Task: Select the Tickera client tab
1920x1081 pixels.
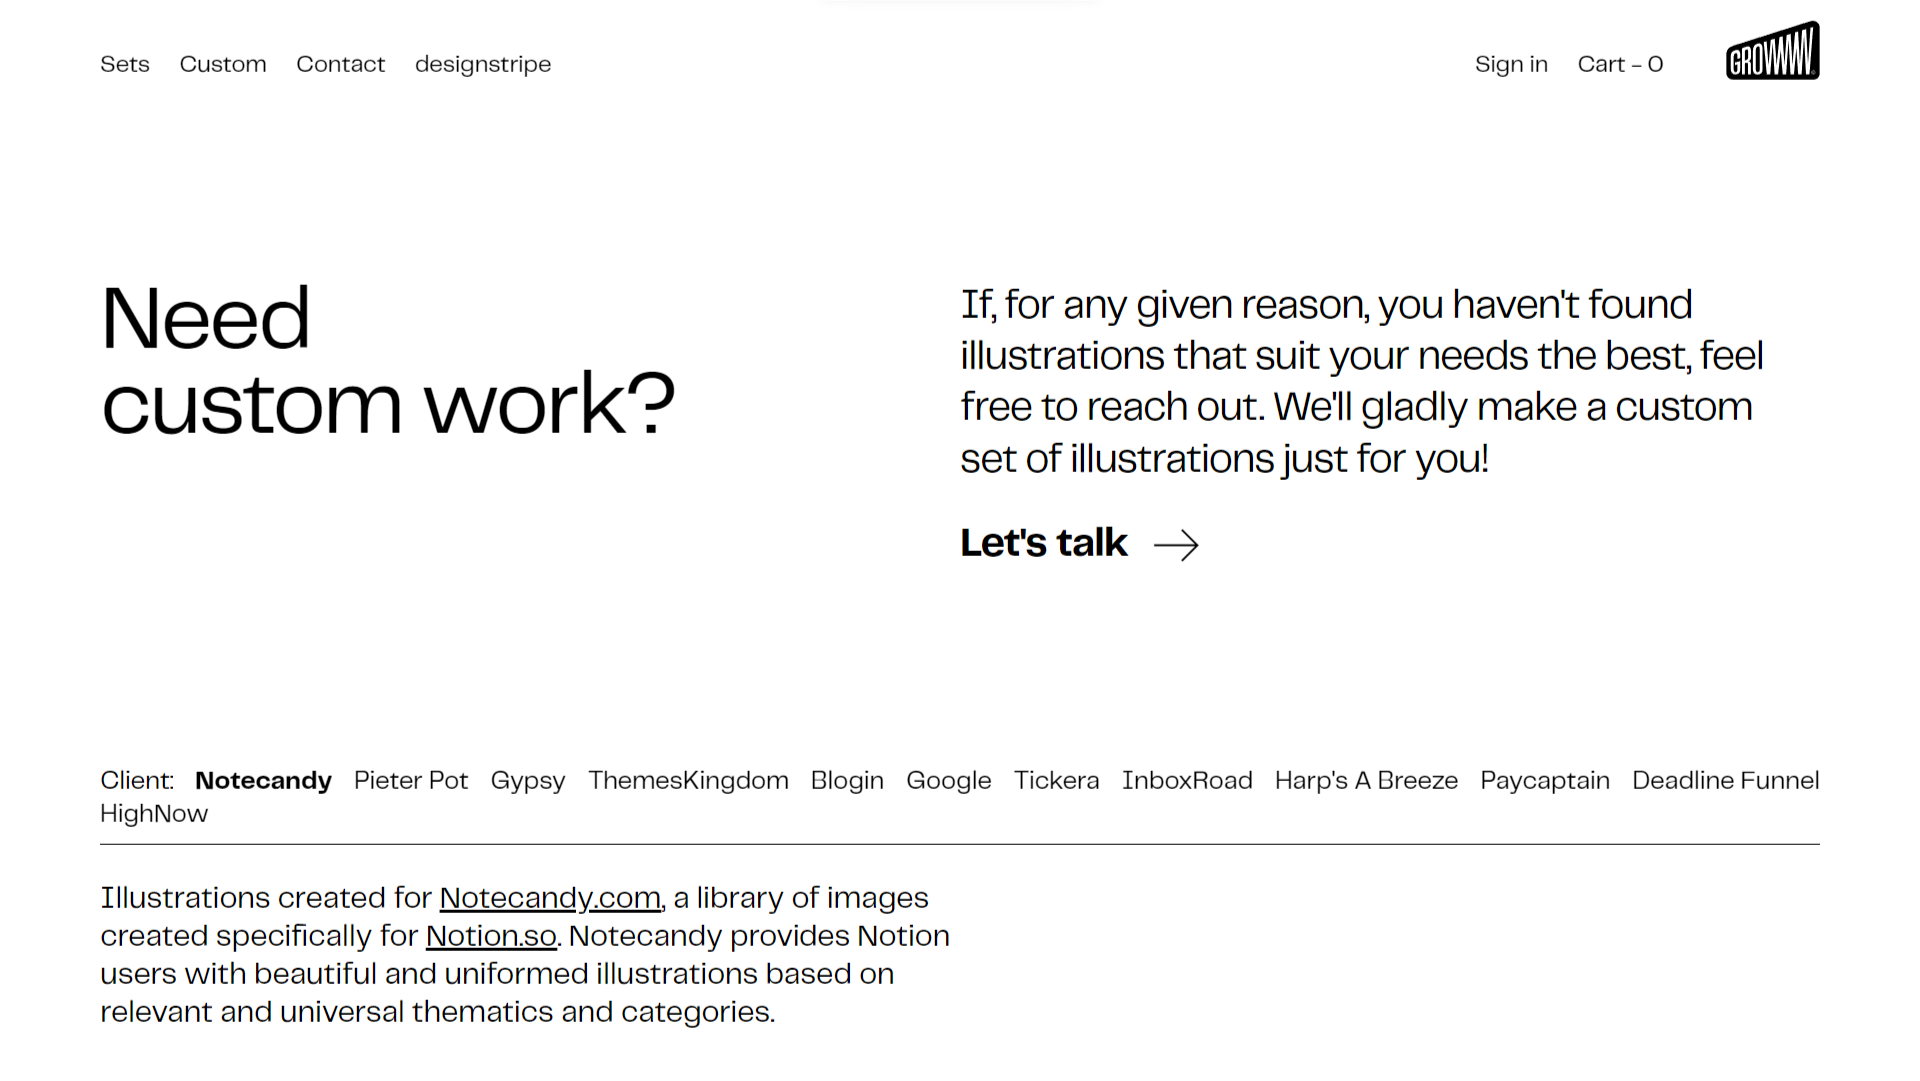Action: point(1057,780)
